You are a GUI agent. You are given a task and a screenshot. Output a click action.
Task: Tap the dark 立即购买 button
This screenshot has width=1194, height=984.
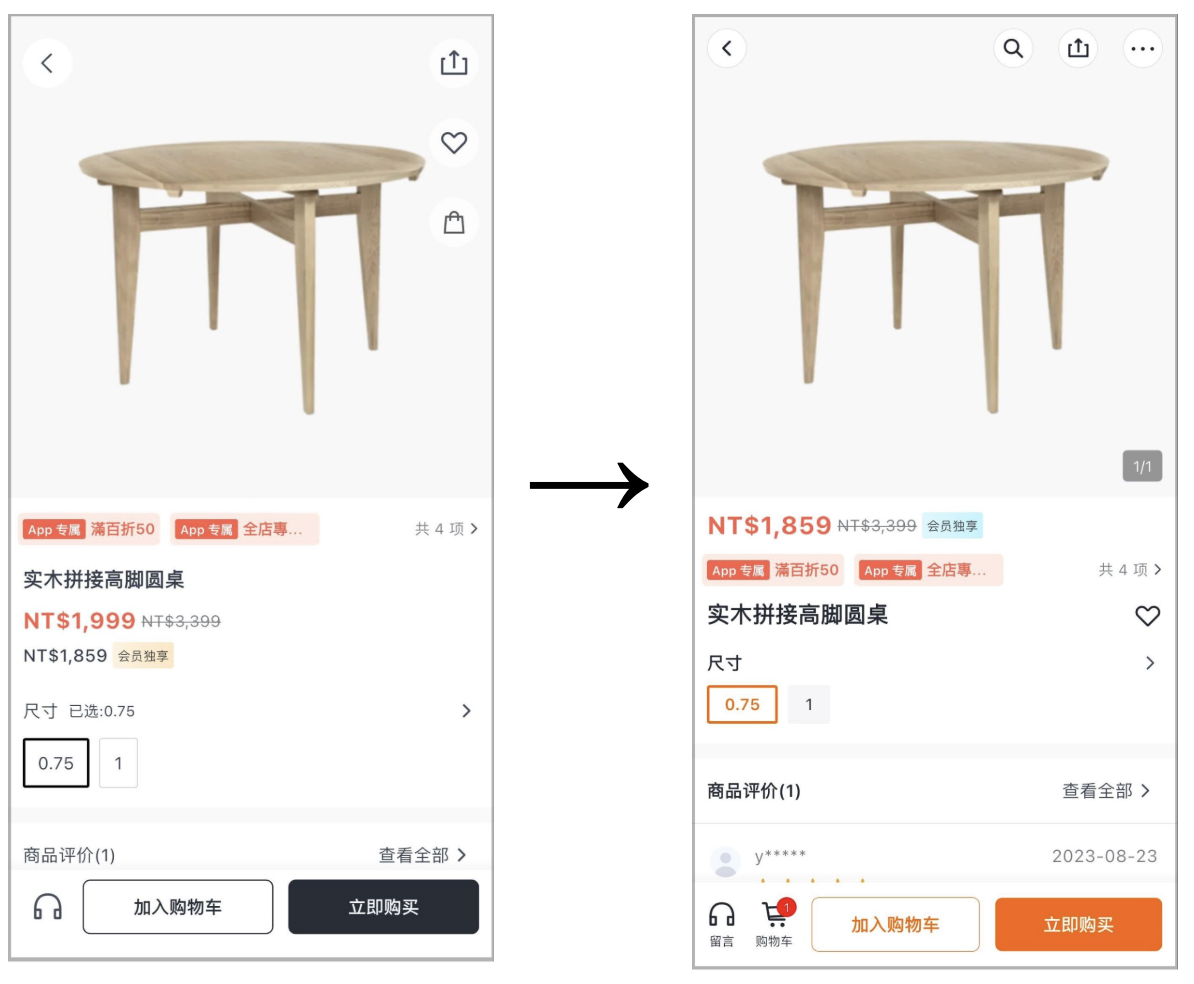pos(383,907)
